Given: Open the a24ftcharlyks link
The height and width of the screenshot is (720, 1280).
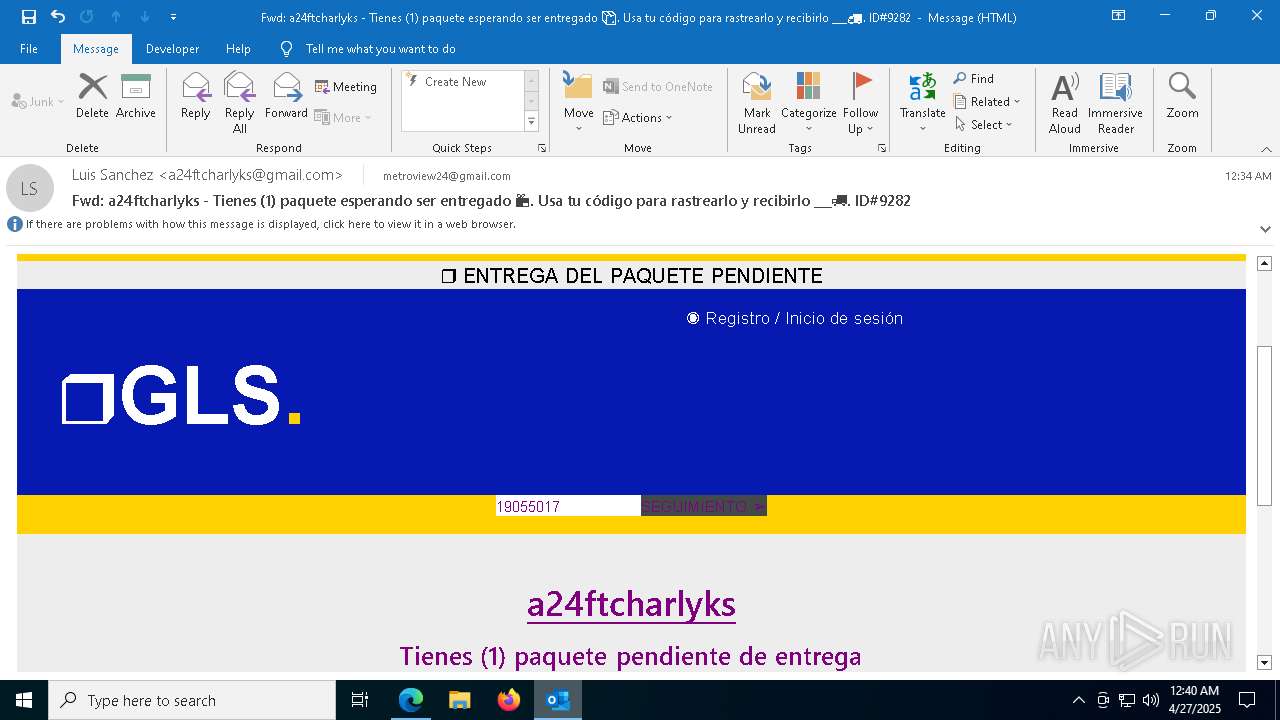Looking at the screenshot, I should tap(631, 604).
